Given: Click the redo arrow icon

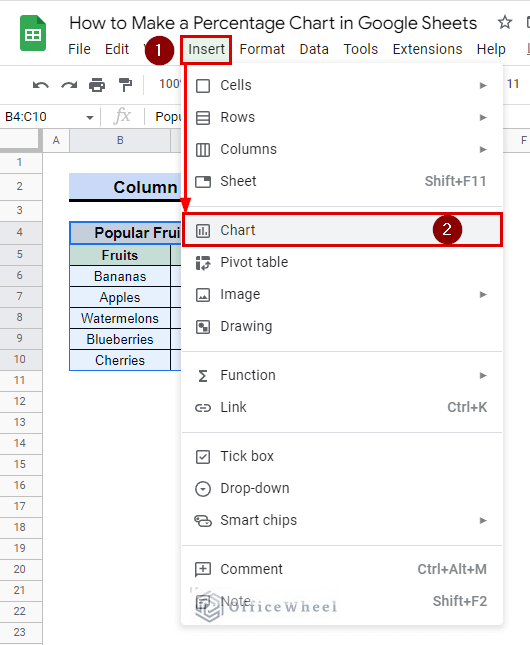Looking at the screenshot, I should pos(69,85).
